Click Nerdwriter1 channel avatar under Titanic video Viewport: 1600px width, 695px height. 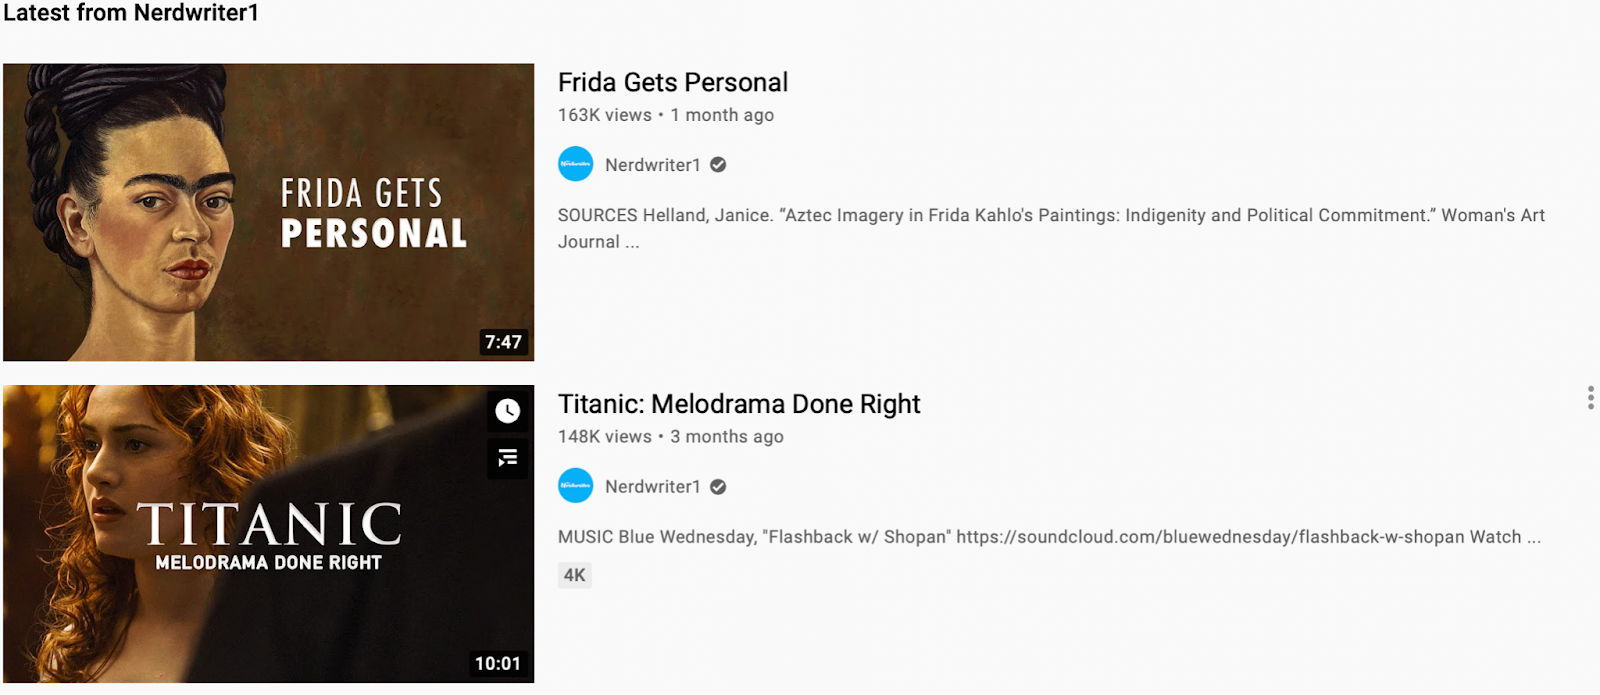576,486
